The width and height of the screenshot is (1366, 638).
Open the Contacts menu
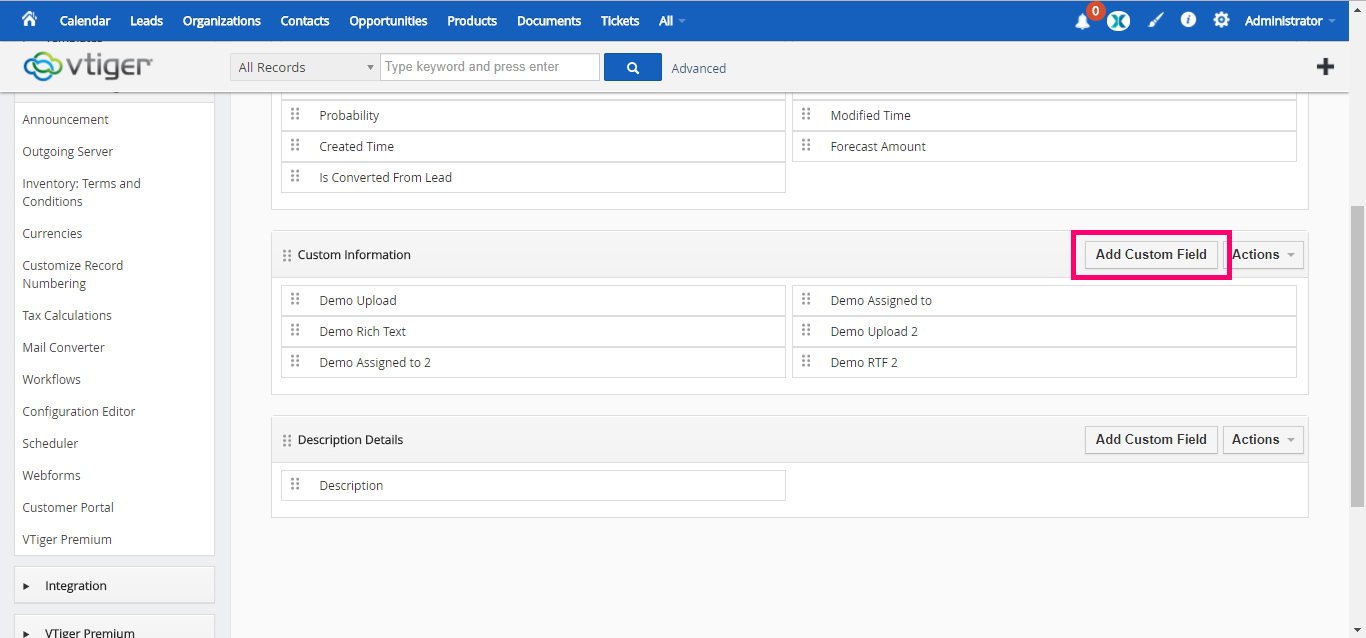(x=305, y=21)
